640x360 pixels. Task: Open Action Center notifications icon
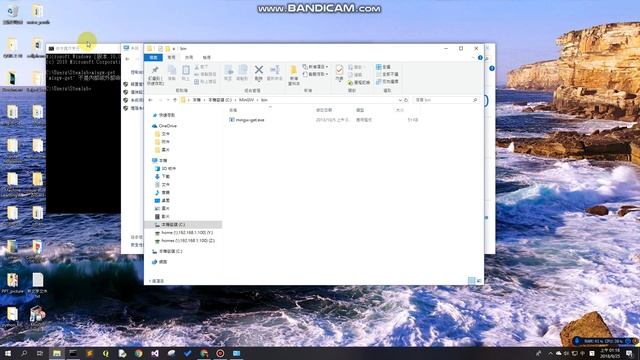coord(629,353)
